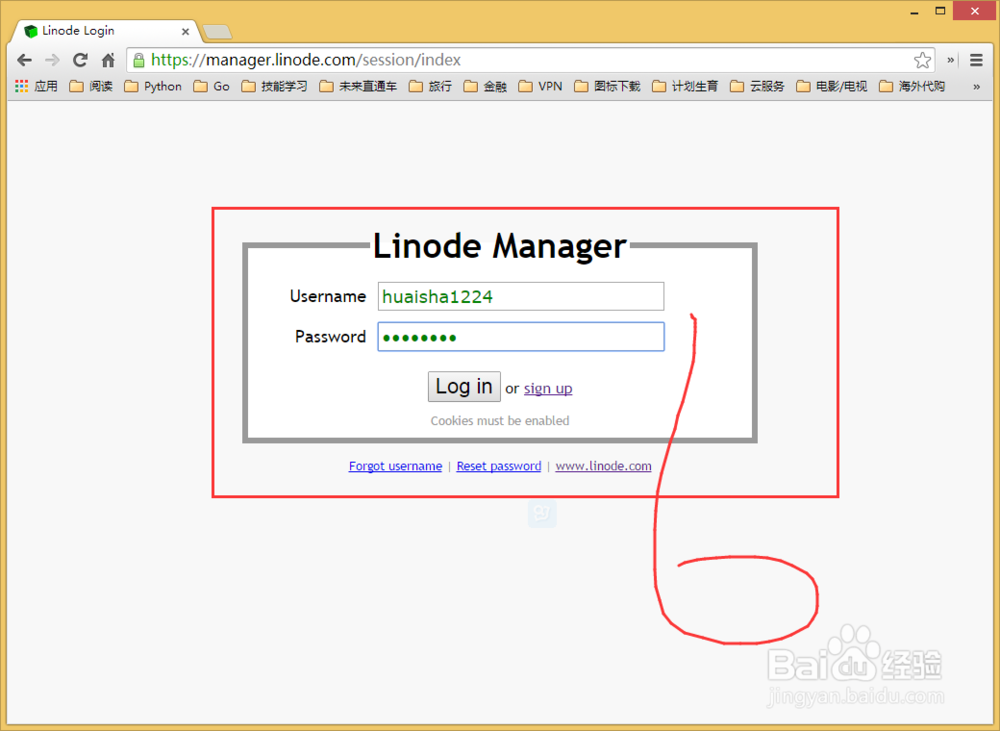Bookmark this page with star icon
Image resolution: width=1000 pixels, height=731 pixels.
click(922, 60)
